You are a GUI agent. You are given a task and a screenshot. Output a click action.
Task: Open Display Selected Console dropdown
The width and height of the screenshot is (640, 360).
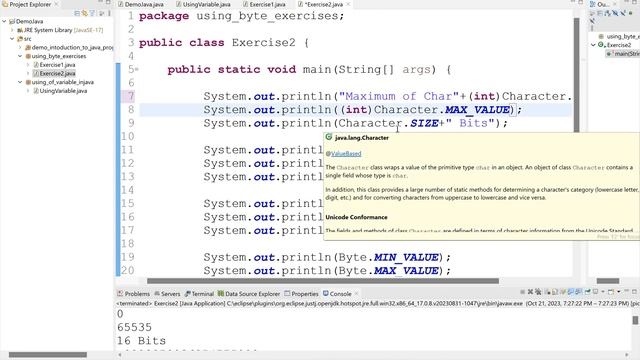tap(603, 292)
